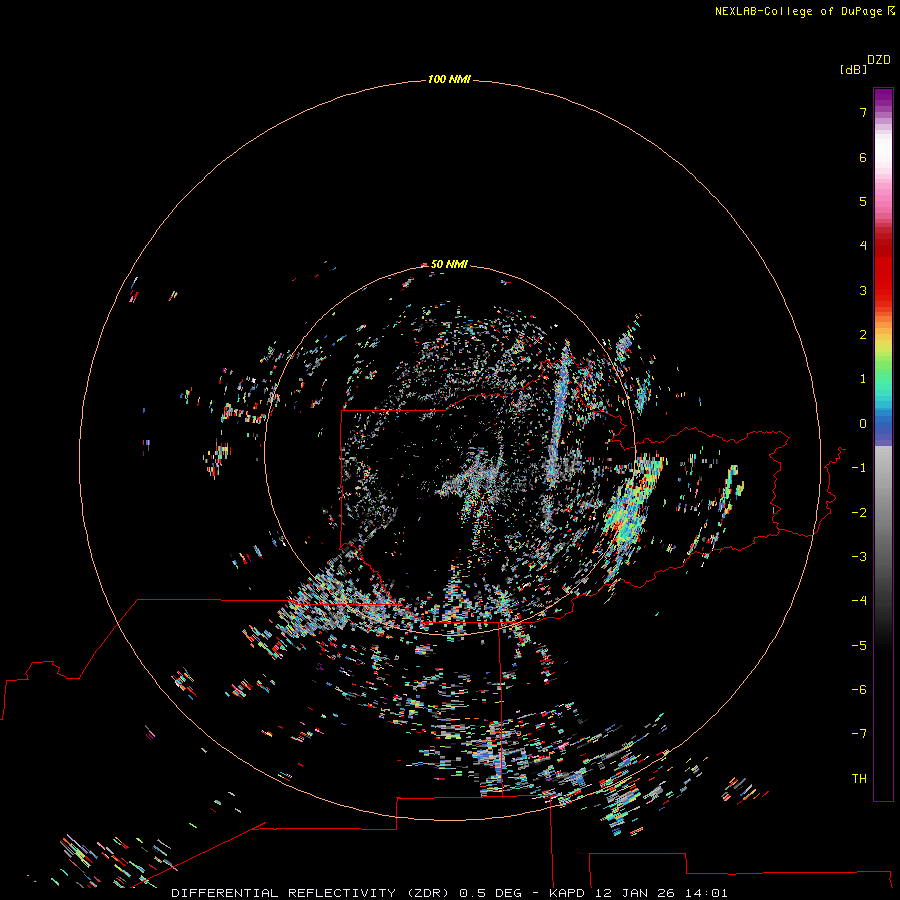
Task: Click the -3 value on color scale
Action: pos(859,557)
